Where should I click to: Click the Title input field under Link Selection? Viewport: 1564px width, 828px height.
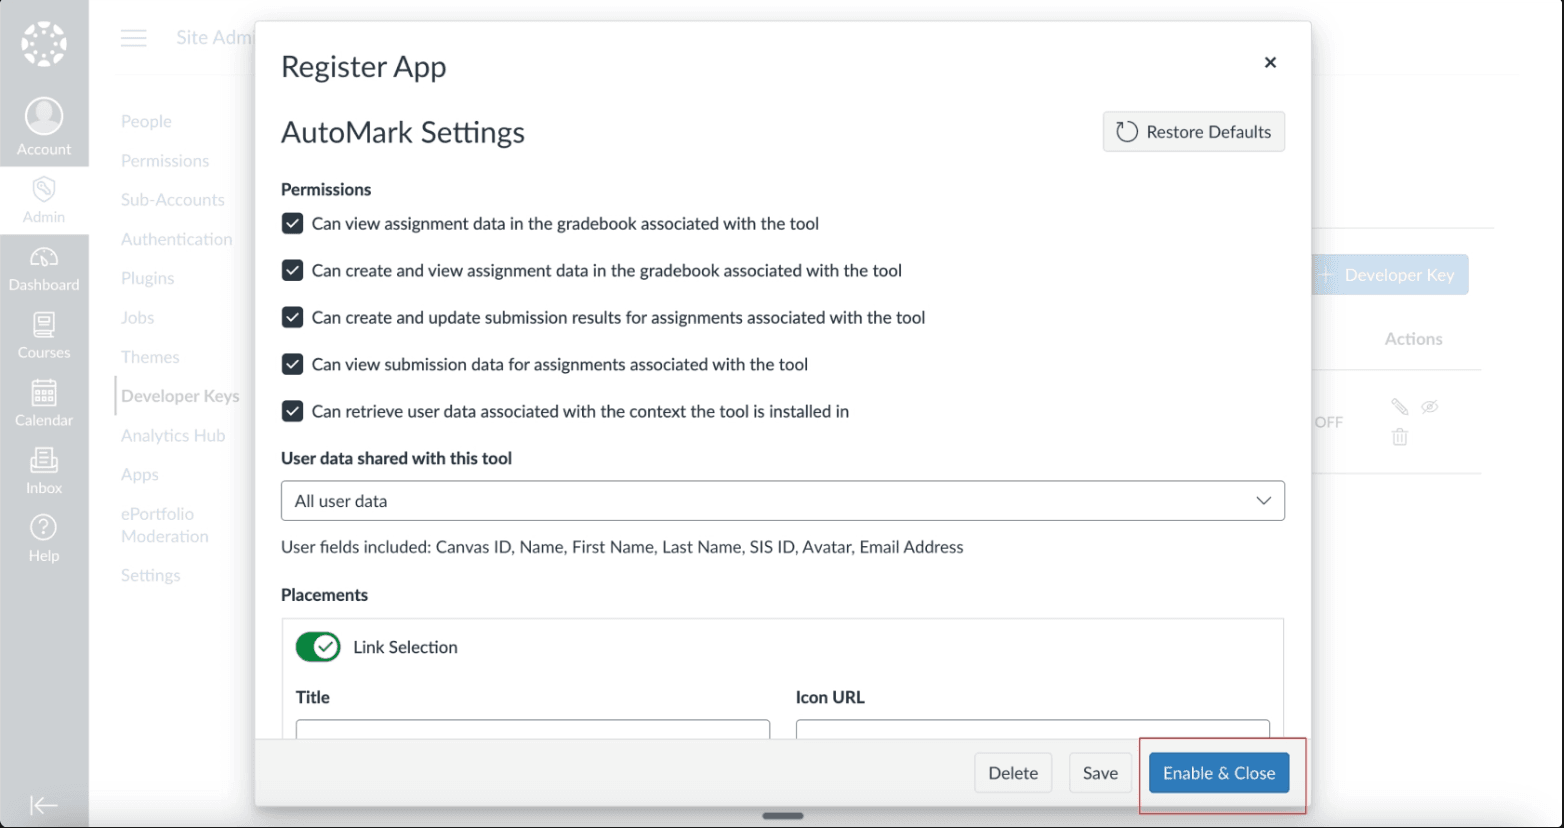coord(532,732)
